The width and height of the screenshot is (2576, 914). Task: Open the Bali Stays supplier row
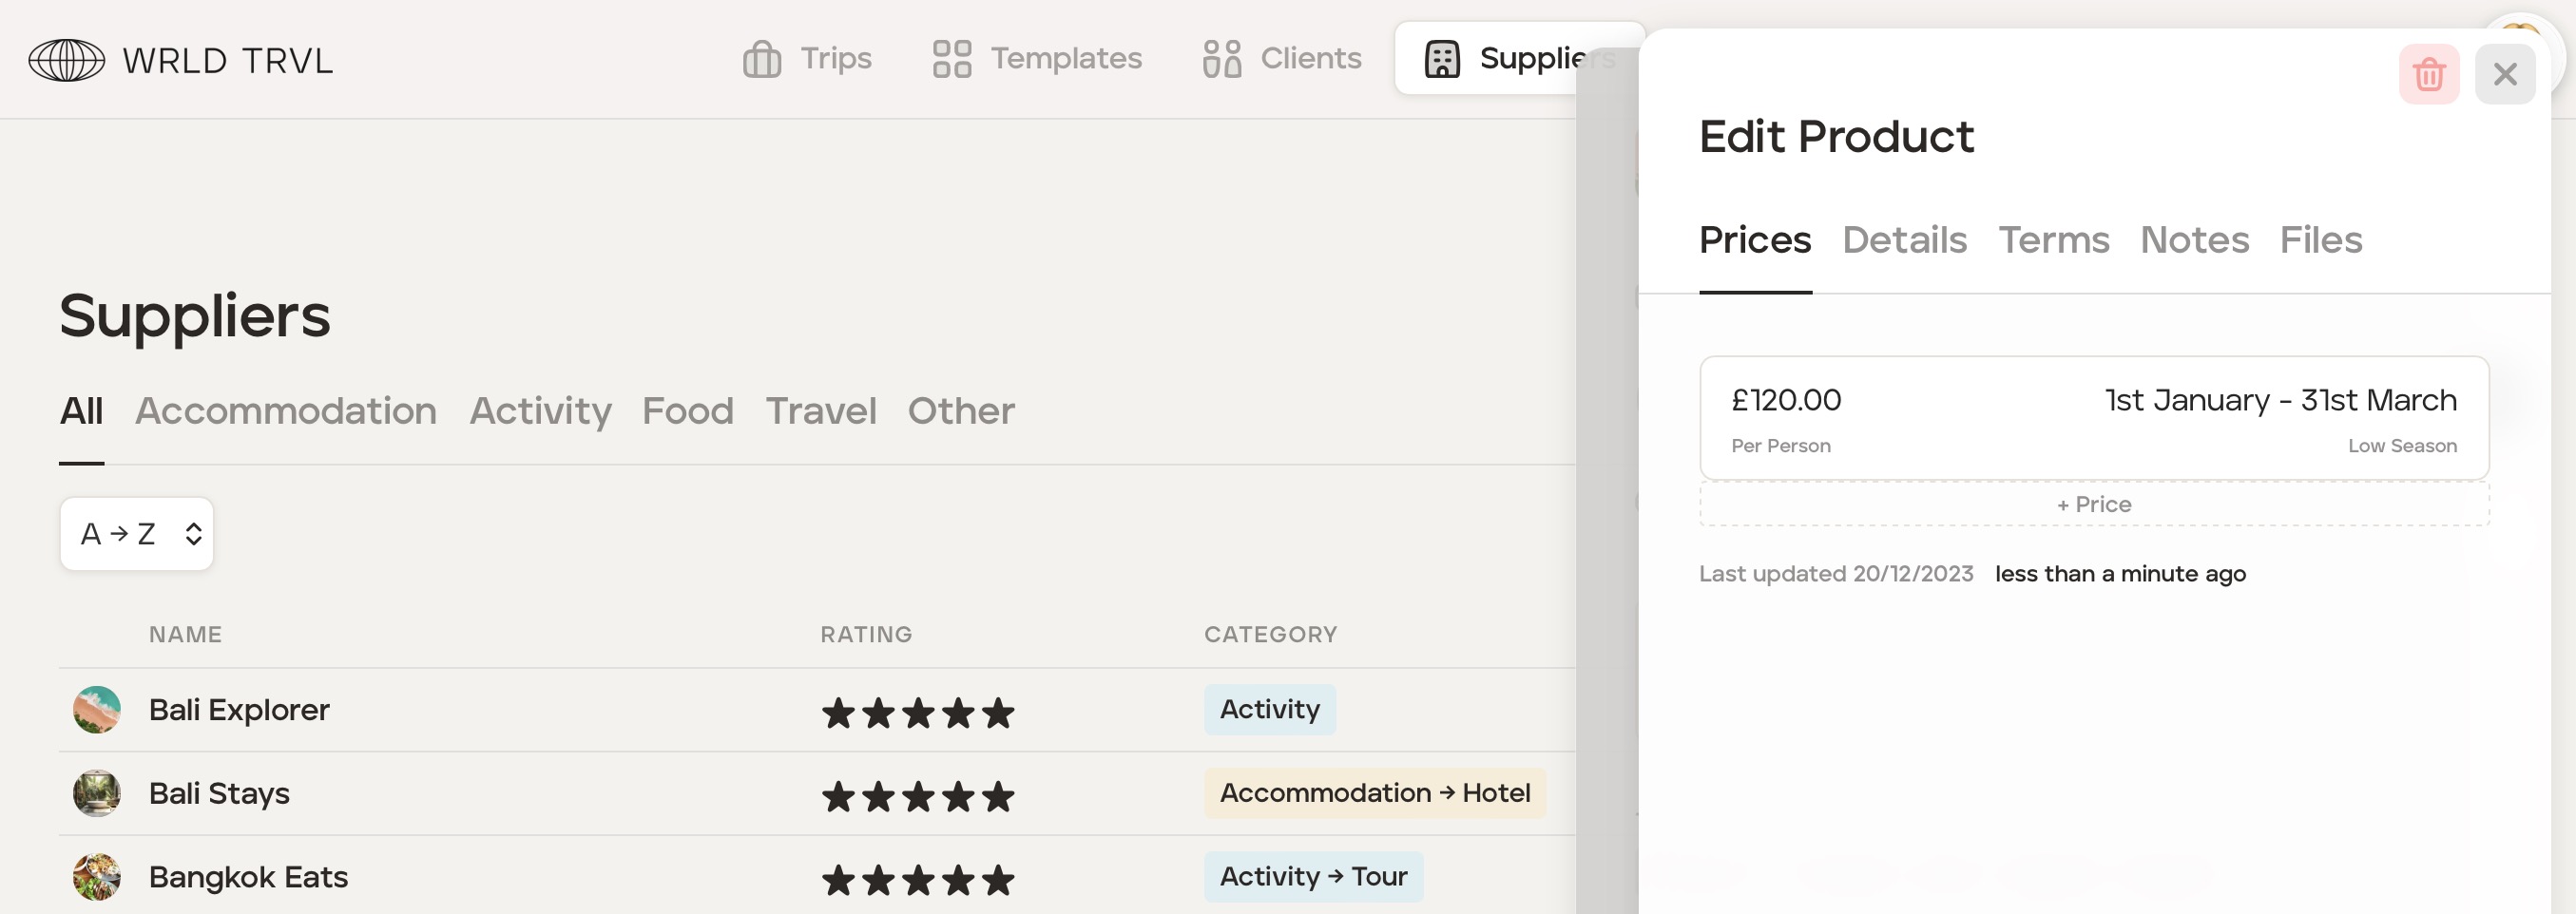pyautogui.click(x=219, y=793)
